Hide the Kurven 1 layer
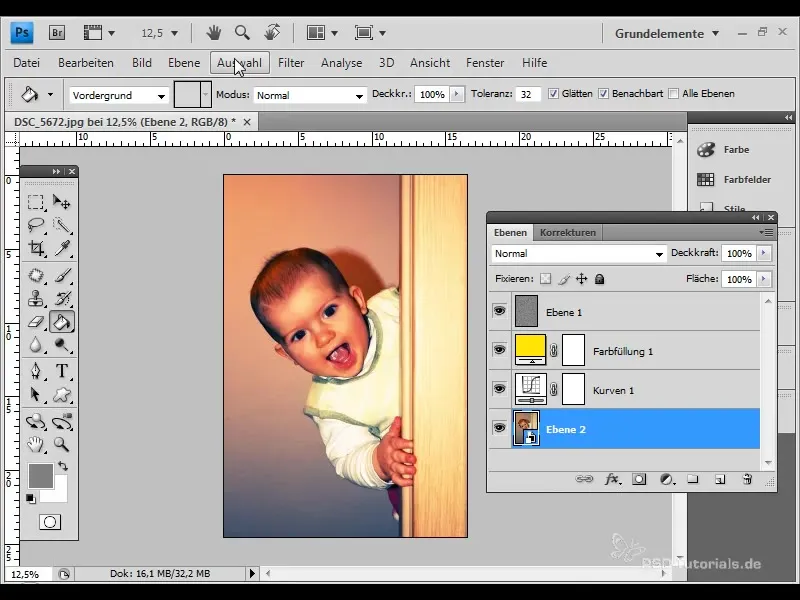 (499, 389)
